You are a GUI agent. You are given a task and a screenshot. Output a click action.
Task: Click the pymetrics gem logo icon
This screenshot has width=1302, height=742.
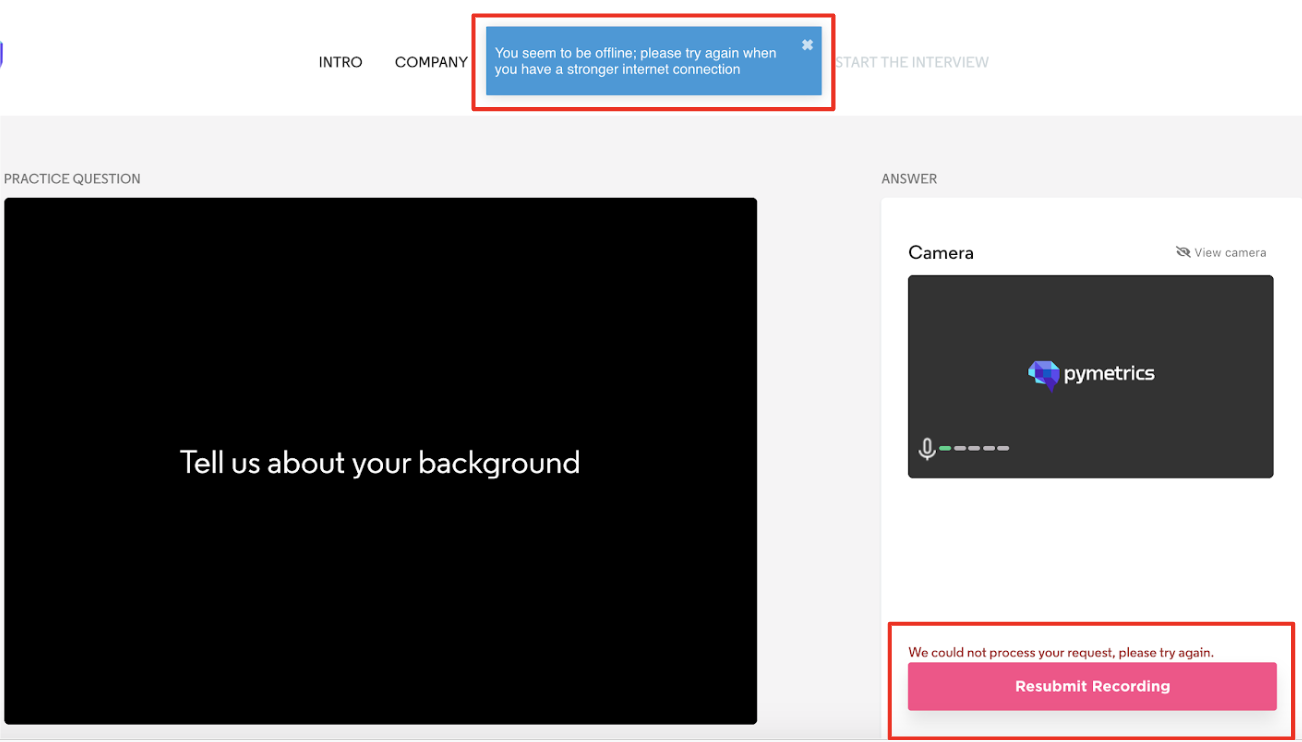tap(1043, 374)
